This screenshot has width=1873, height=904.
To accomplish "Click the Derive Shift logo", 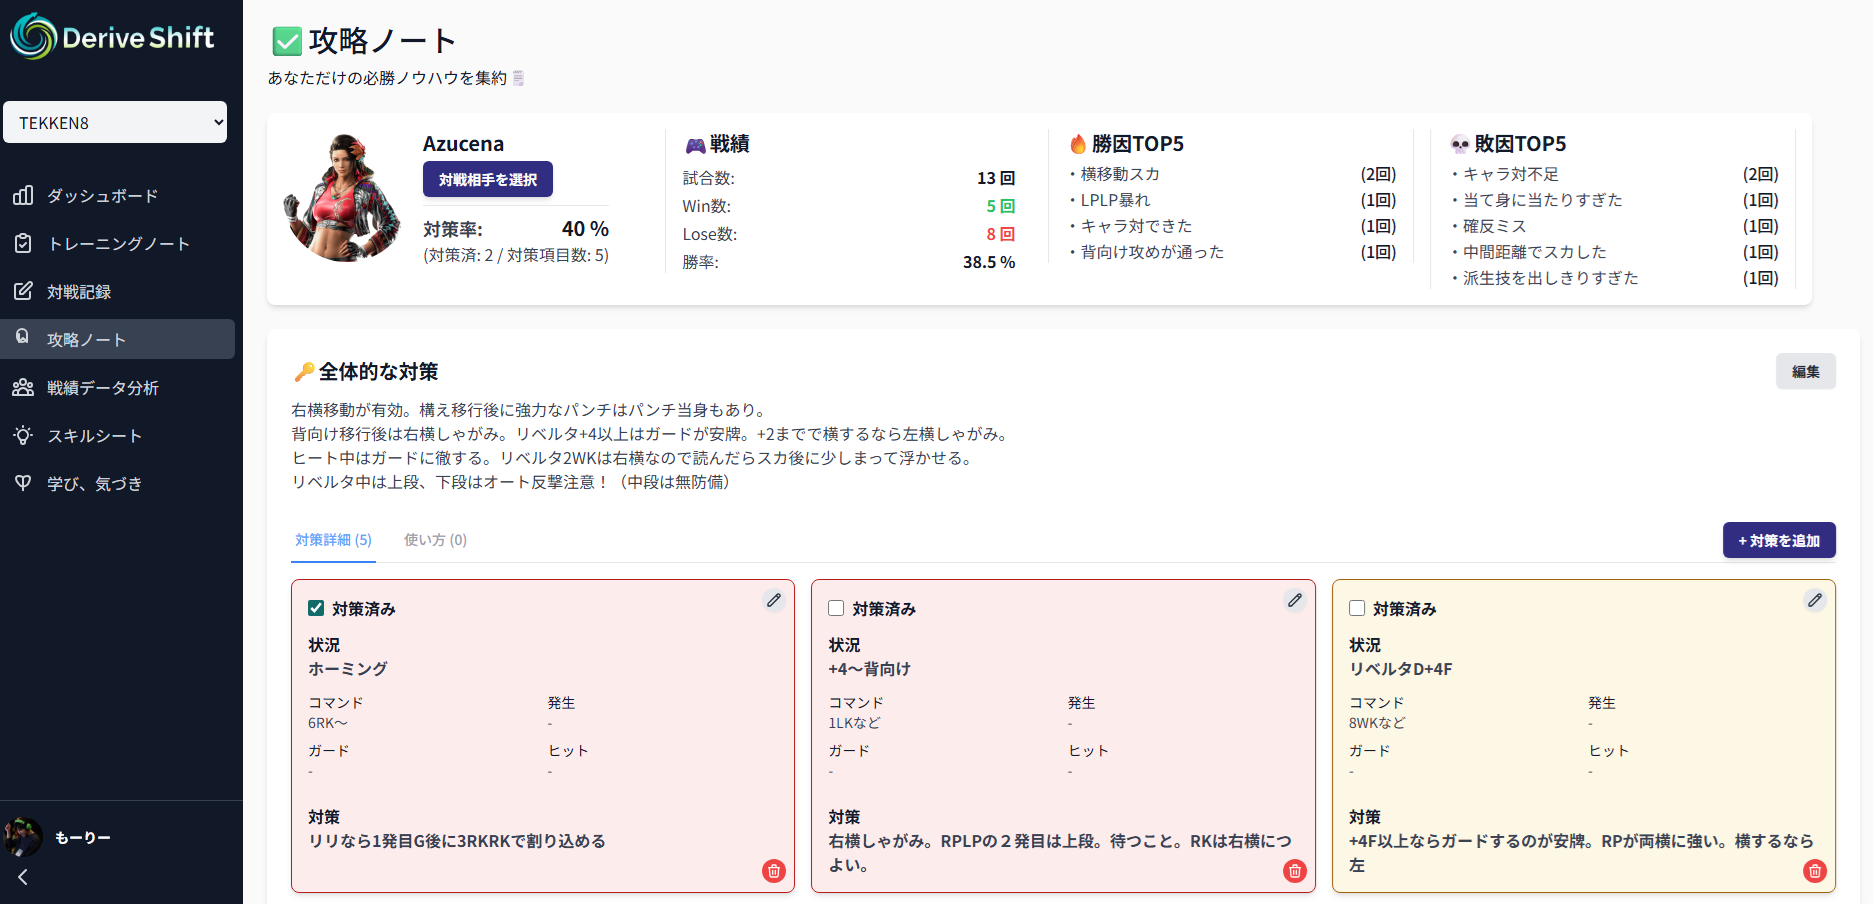I will point(113,37).
